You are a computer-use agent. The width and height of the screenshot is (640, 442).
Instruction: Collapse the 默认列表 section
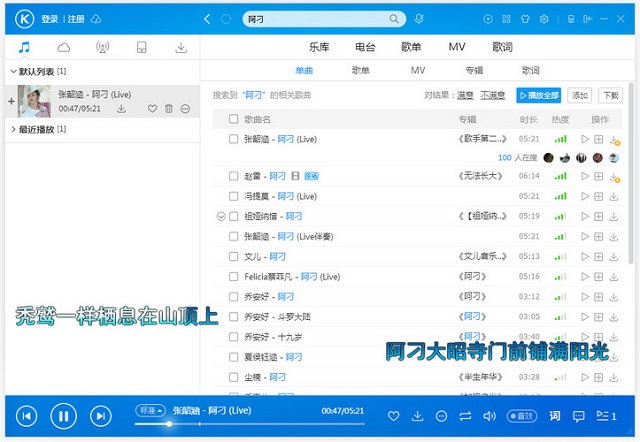(x=13, y=72)
